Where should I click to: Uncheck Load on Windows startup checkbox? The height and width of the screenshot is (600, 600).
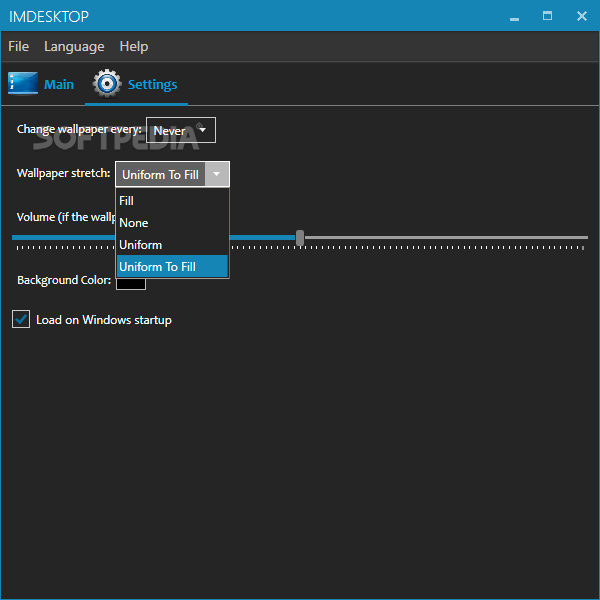[x=21, y=319]
